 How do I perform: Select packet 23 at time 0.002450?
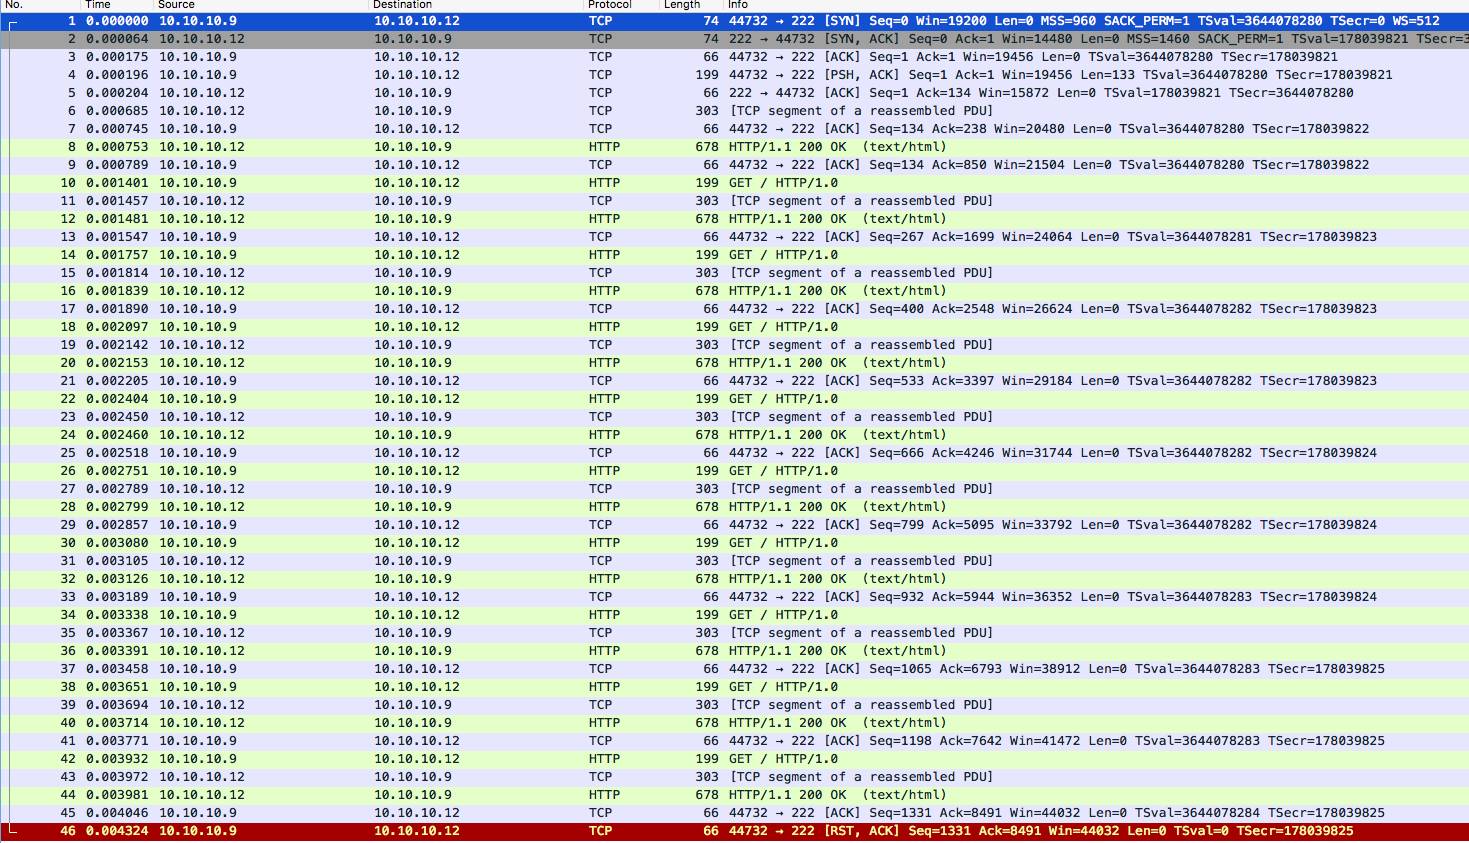click(734, 417)
